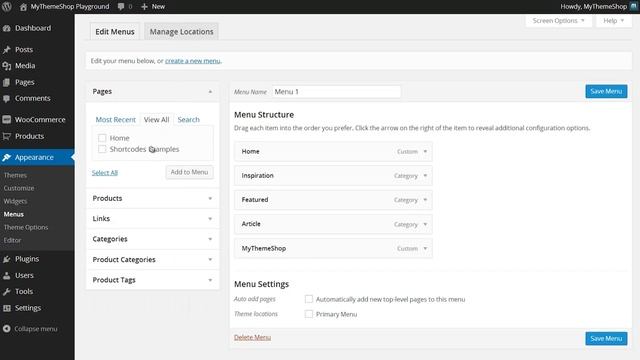Click the Plugins plug icon
640x360 pixels.
pyautogui.click(x=7, y=259)
